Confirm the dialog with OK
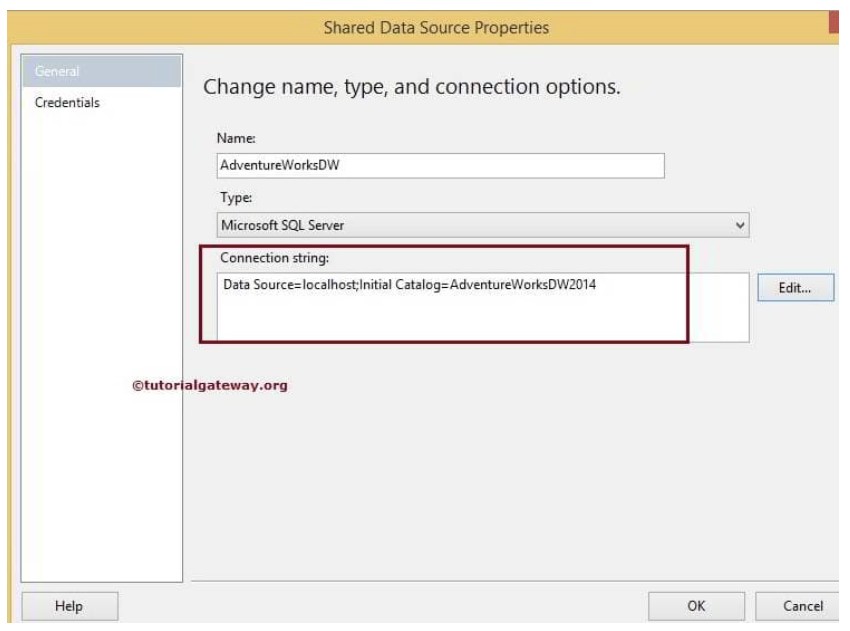The height and width of the screenshot is (631, 850). pos(696,606)
